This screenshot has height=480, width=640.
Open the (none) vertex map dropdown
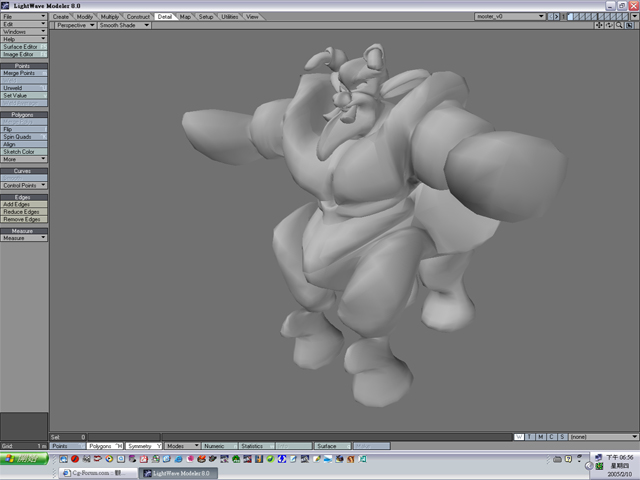604,437
